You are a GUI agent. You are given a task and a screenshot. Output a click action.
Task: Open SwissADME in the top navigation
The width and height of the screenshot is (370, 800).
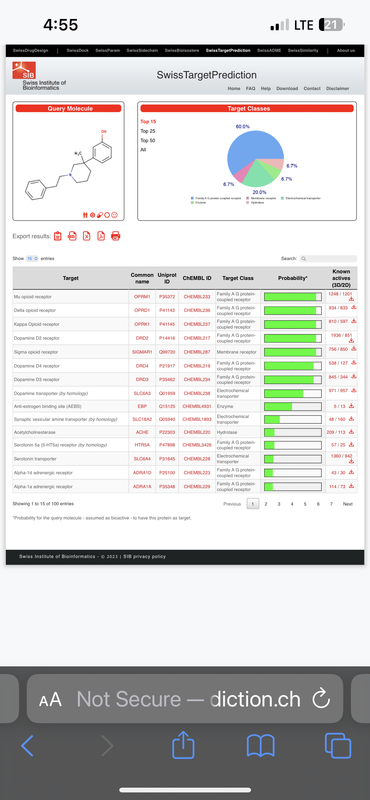coord(269,51)
